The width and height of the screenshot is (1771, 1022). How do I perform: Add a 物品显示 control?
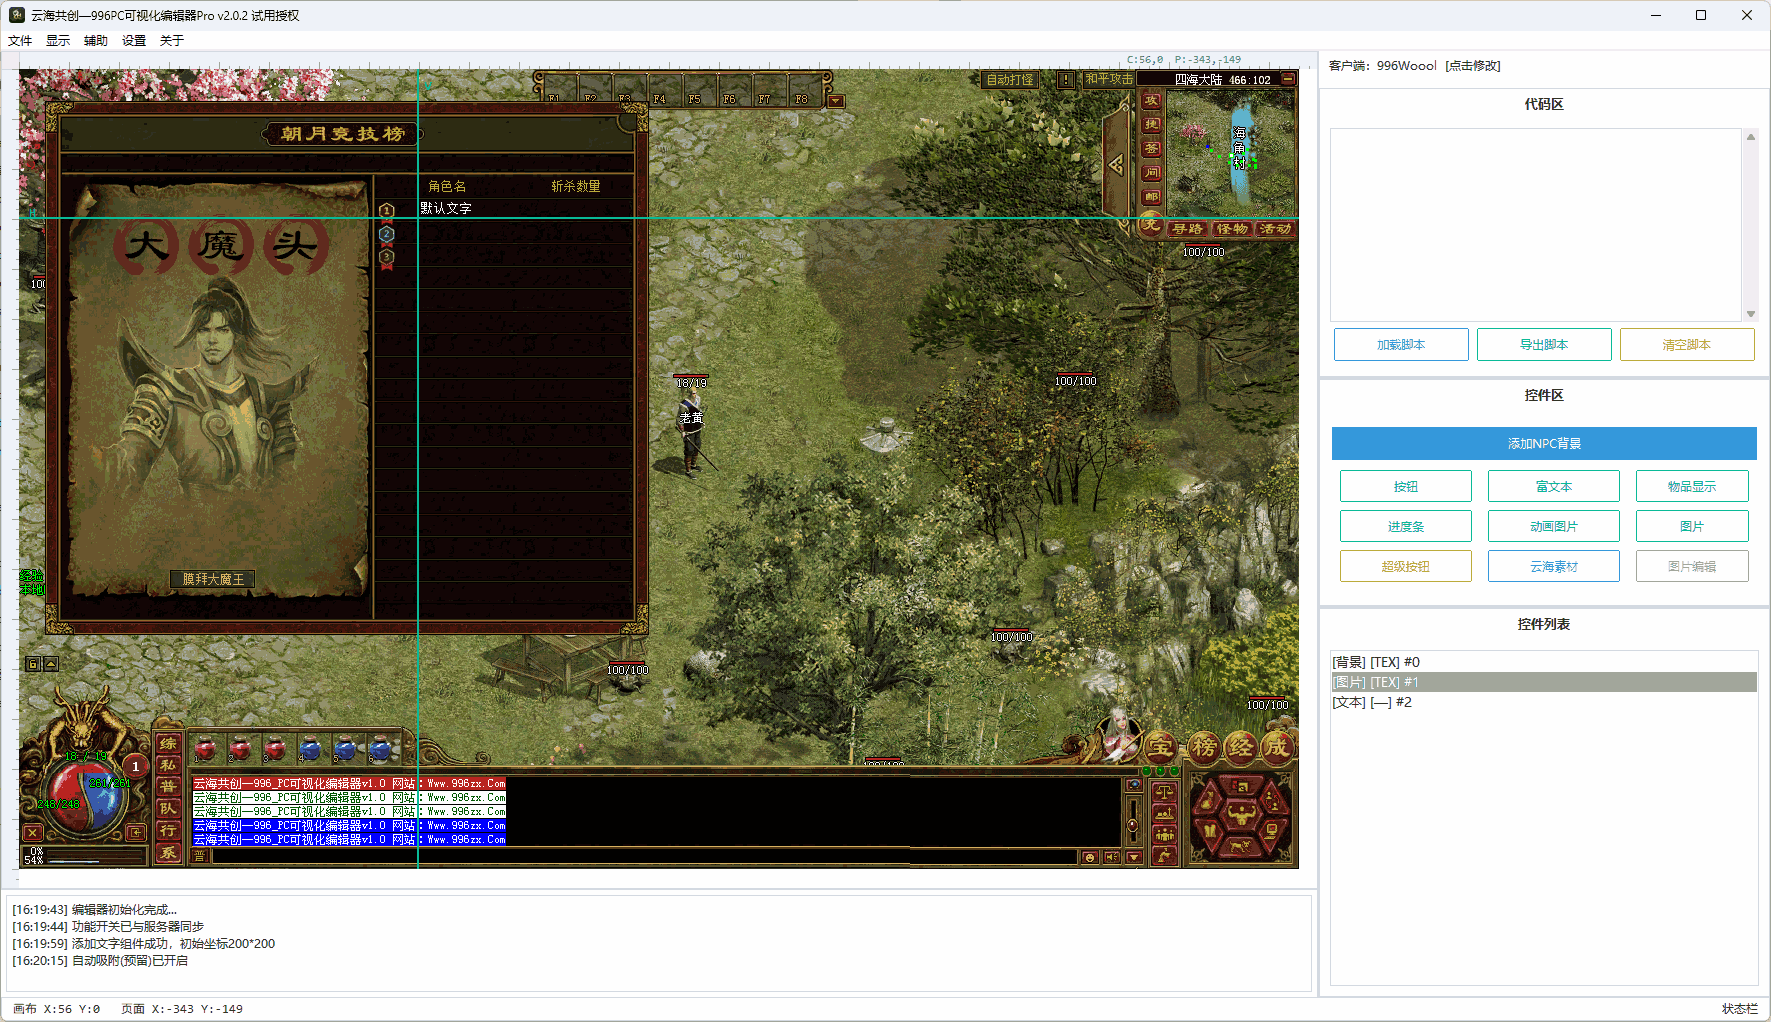[x=1692, y=487]
